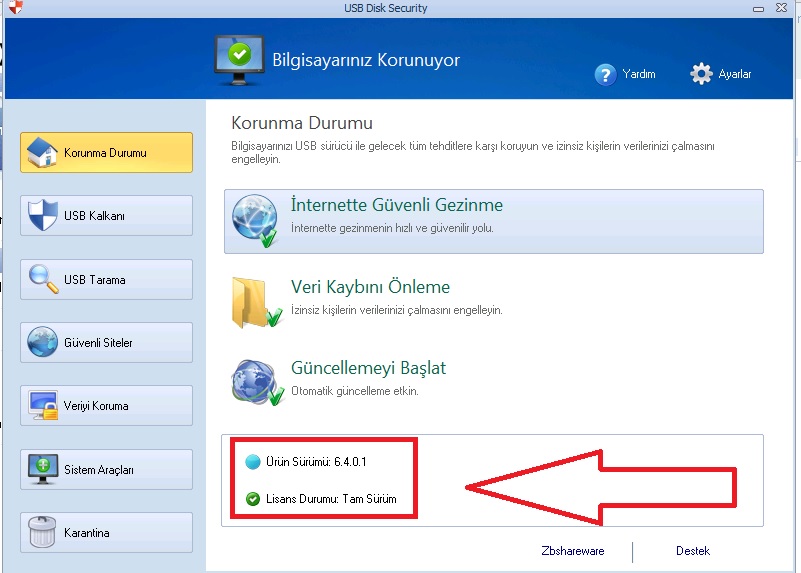
Task: Click the trash bin icon for Karantina
Action: click(42, 532)
